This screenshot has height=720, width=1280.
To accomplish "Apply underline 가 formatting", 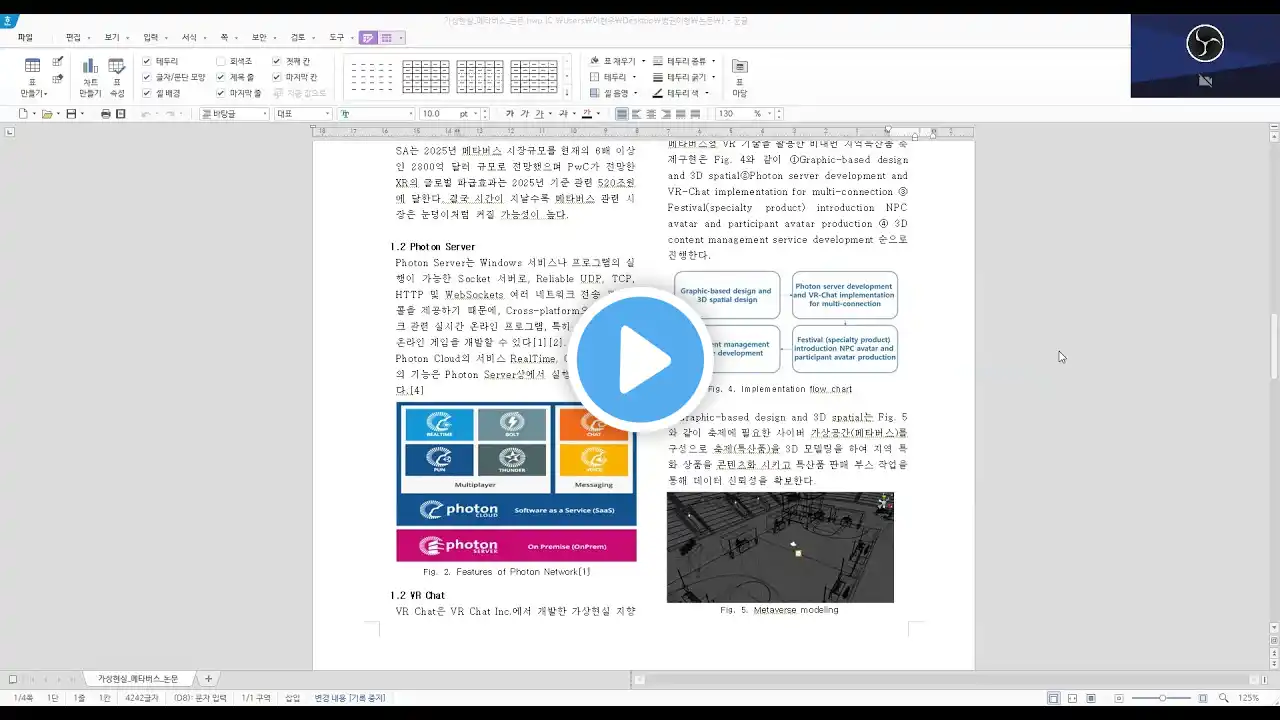I will tap(540, 114).
